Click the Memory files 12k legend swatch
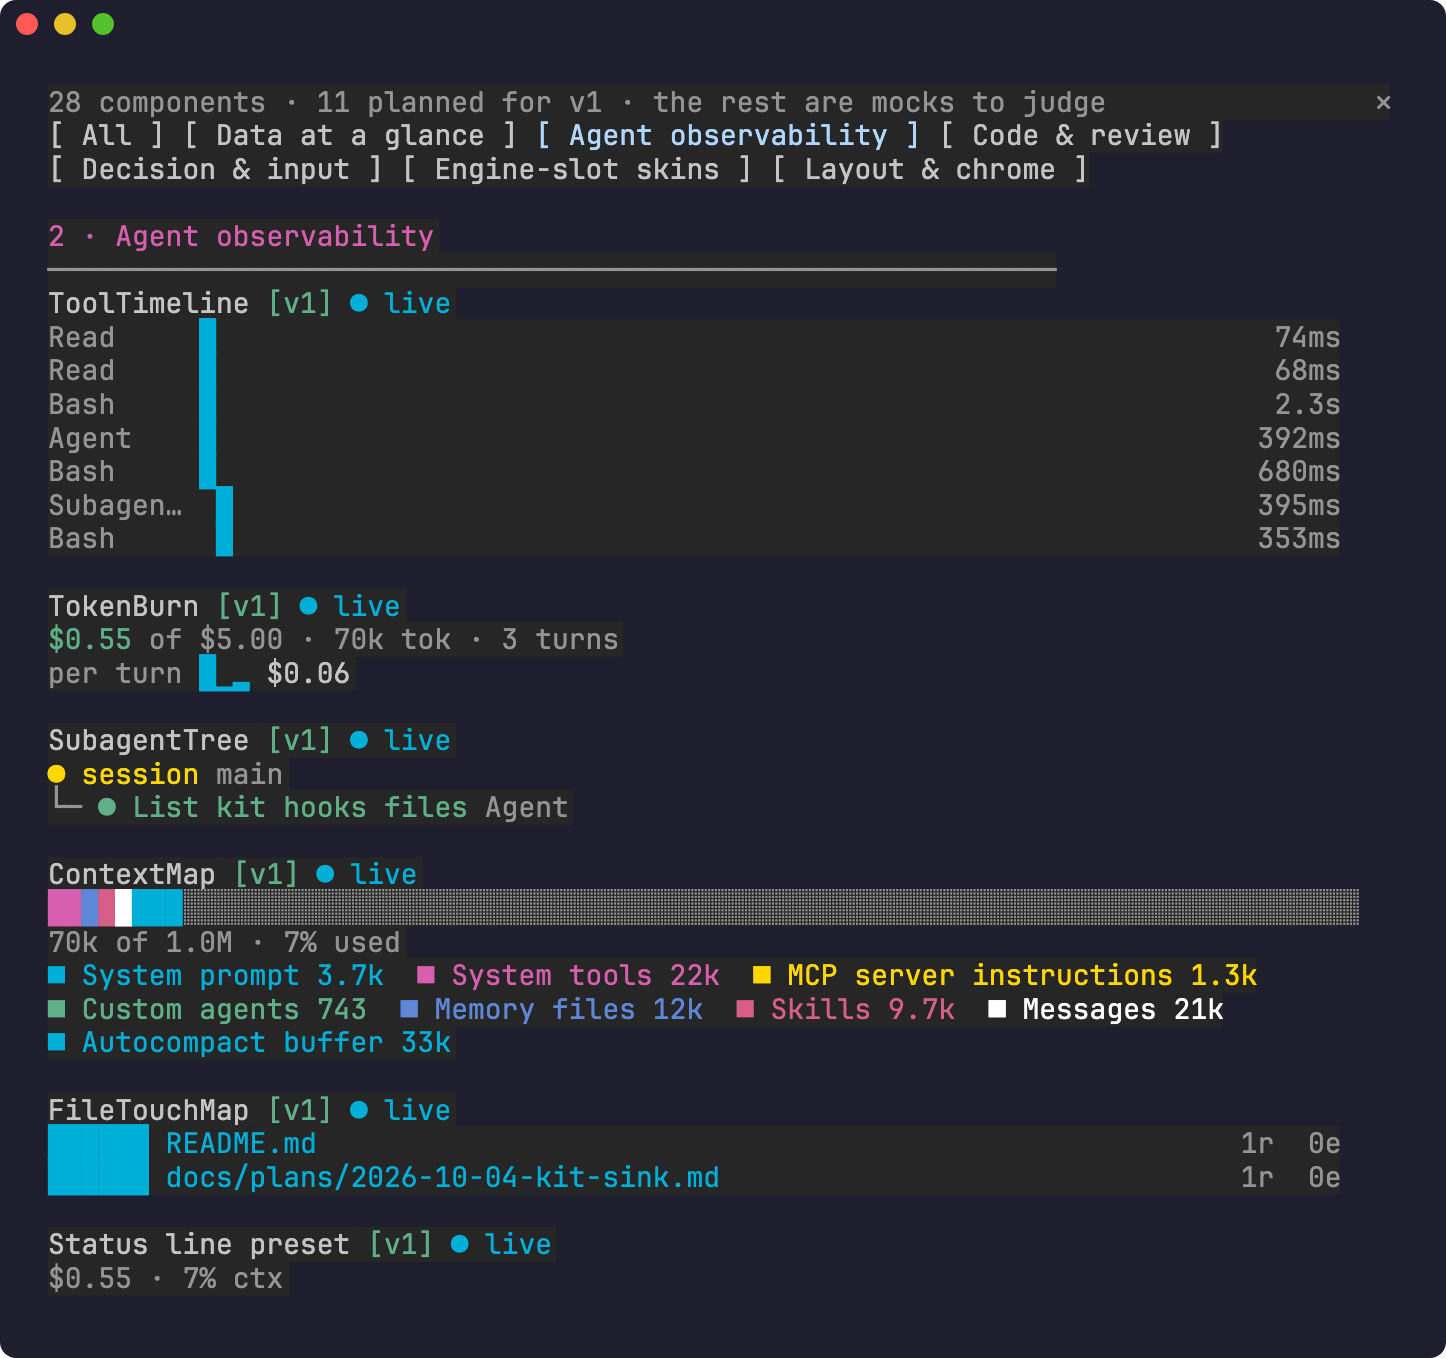The image size is (1446, 1358). point(409,1009)
